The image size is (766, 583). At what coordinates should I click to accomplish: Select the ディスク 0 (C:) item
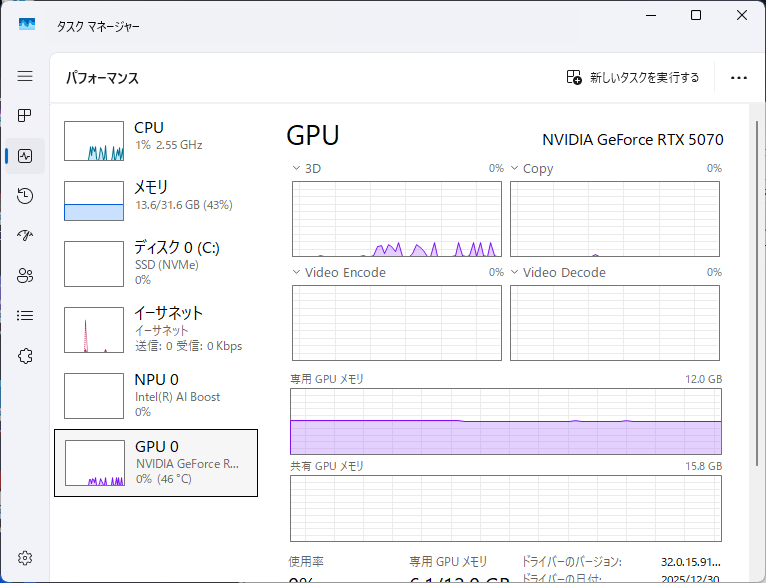[156, 264]
